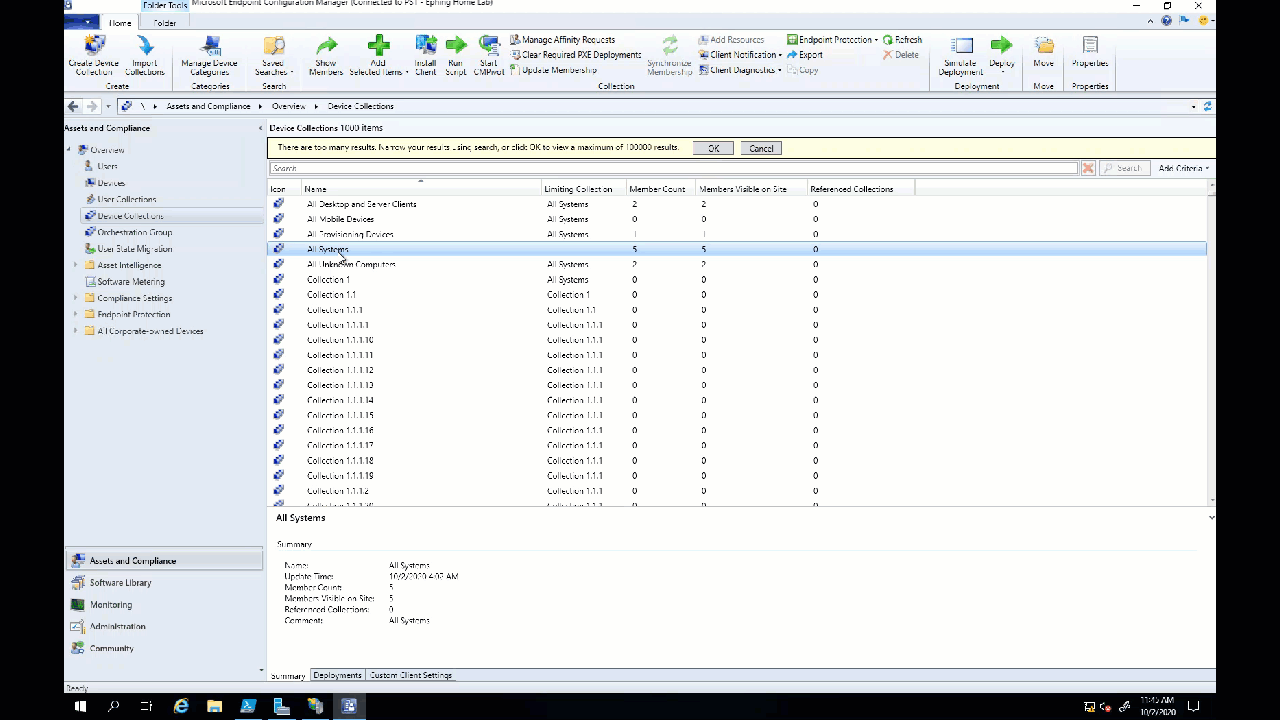Sort by the Name column header
Image resolution: width=1280 pixels, height=720 pixels.
421,189
